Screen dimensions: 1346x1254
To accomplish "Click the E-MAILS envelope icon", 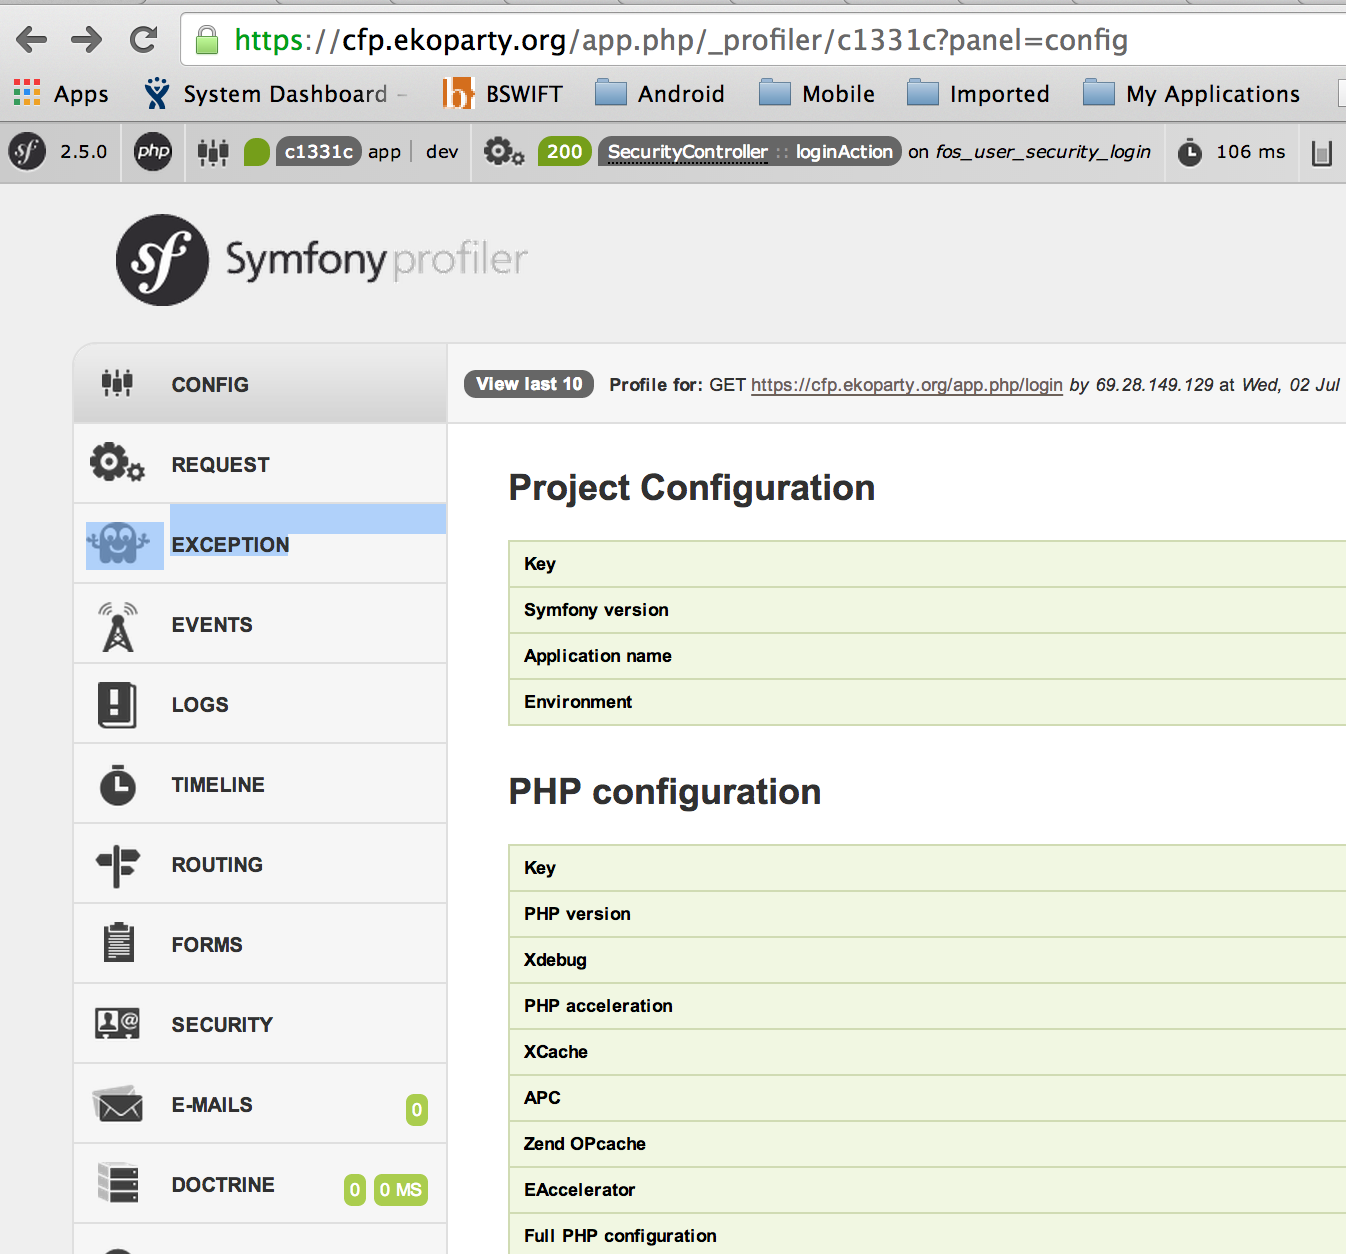I will click(118, 1104).
